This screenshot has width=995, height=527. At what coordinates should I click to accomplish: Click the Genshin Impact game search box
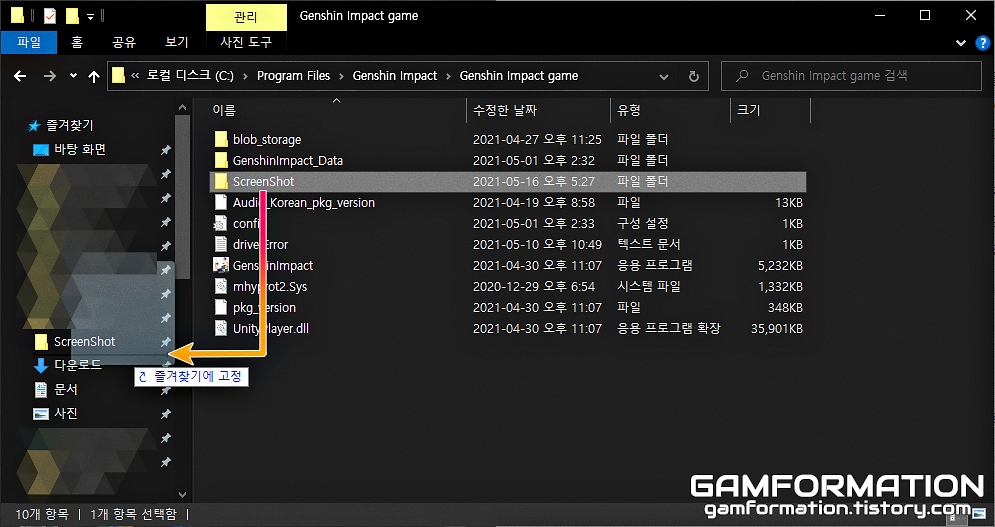pyautogui.click(x=851, y=76)
